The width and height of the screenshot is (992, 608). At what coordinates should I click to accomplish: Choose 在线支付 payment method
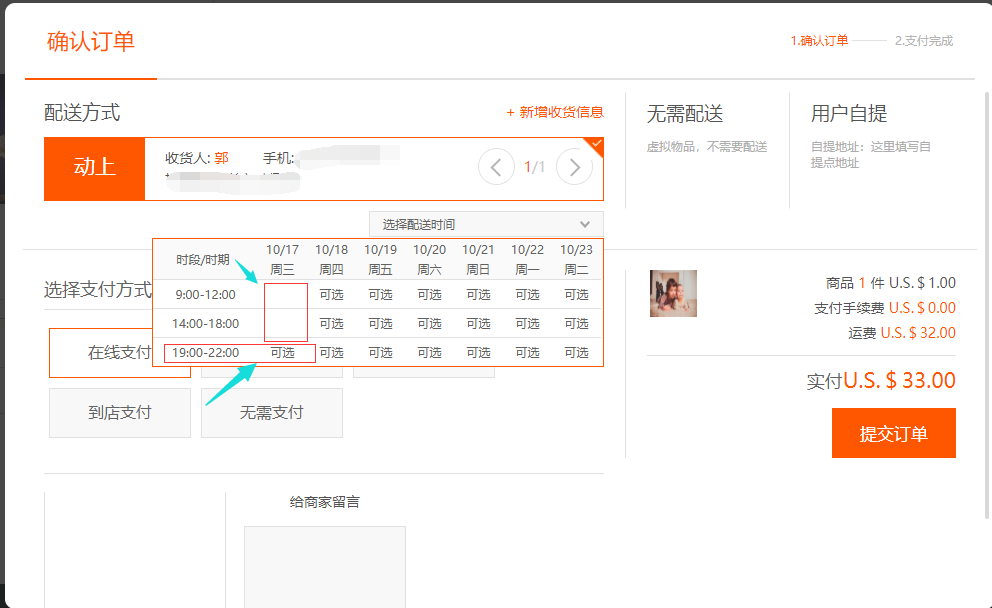click(x=119, y=353)
